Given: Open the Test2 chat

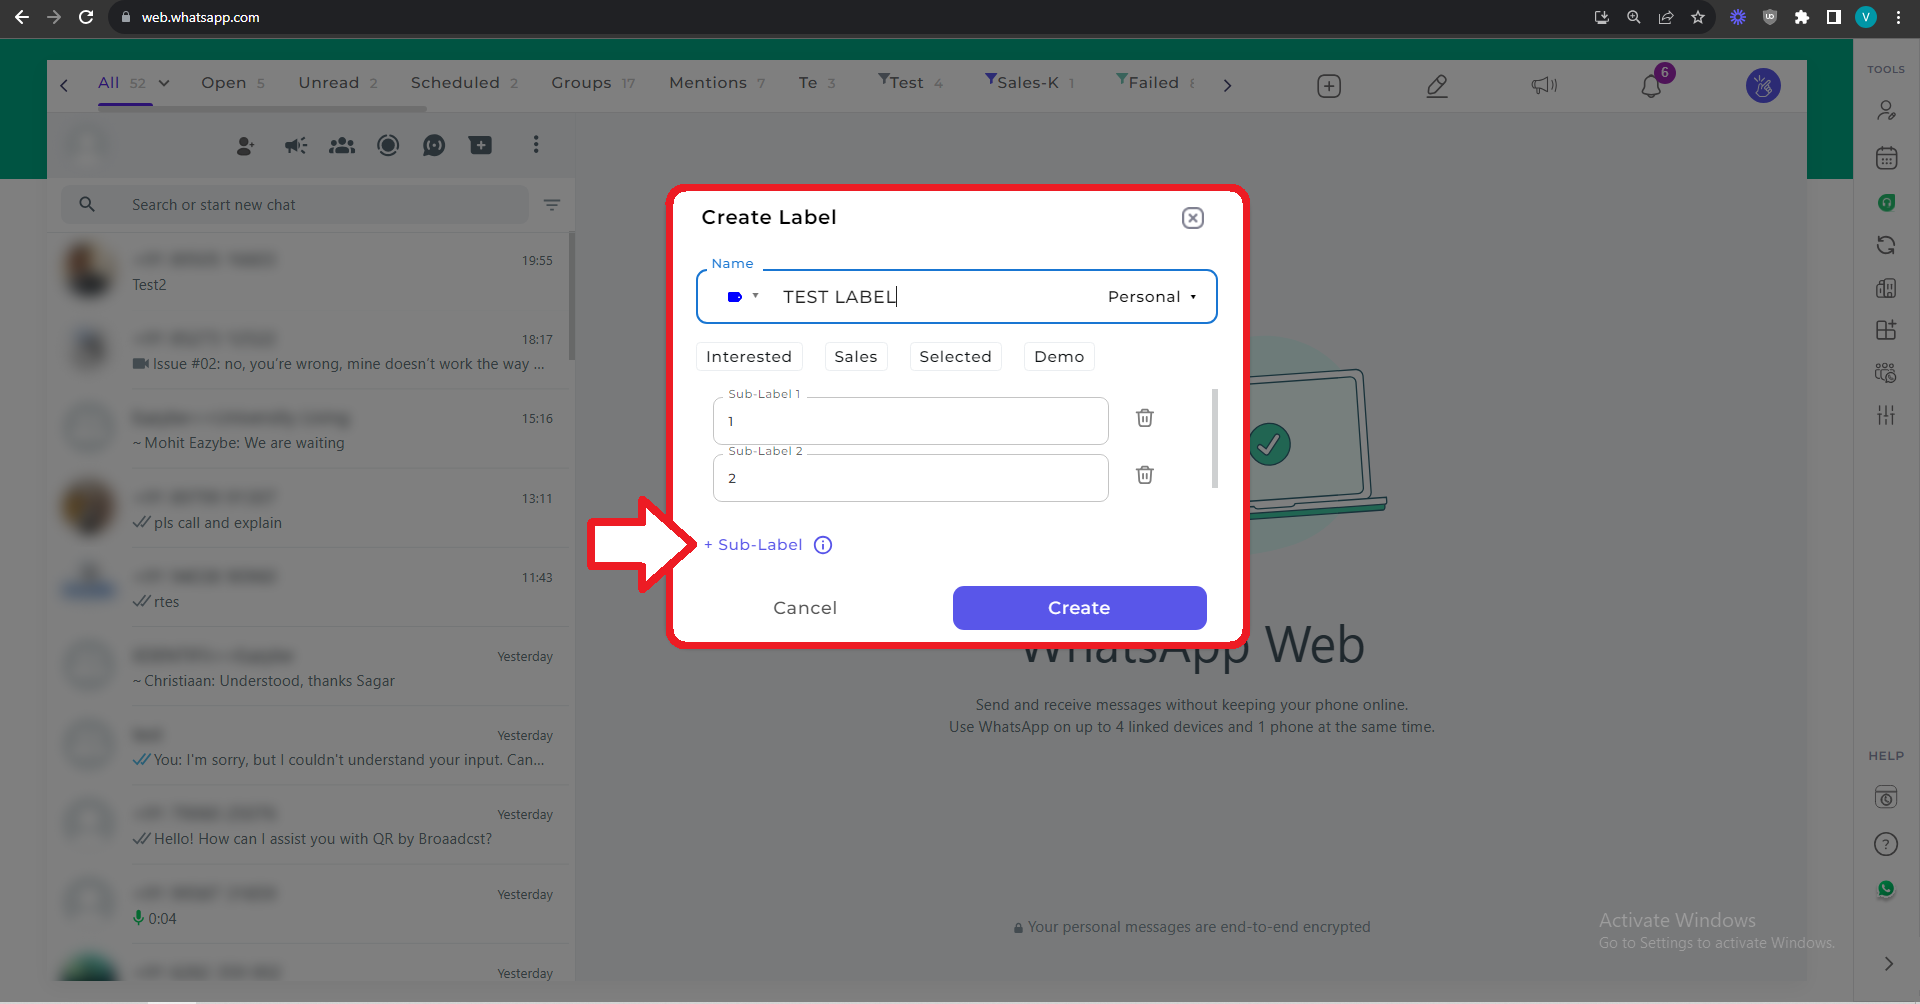Looking at the screenshot, I should [x=310, y=272].
